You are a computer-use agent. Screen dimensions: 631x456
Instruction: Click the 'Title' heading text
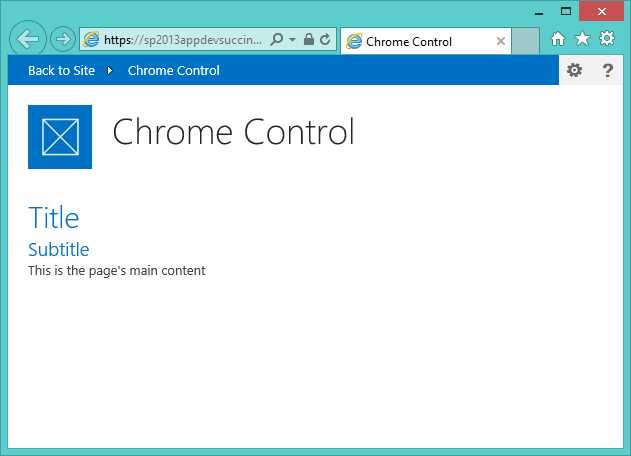(x=54, y=218)
